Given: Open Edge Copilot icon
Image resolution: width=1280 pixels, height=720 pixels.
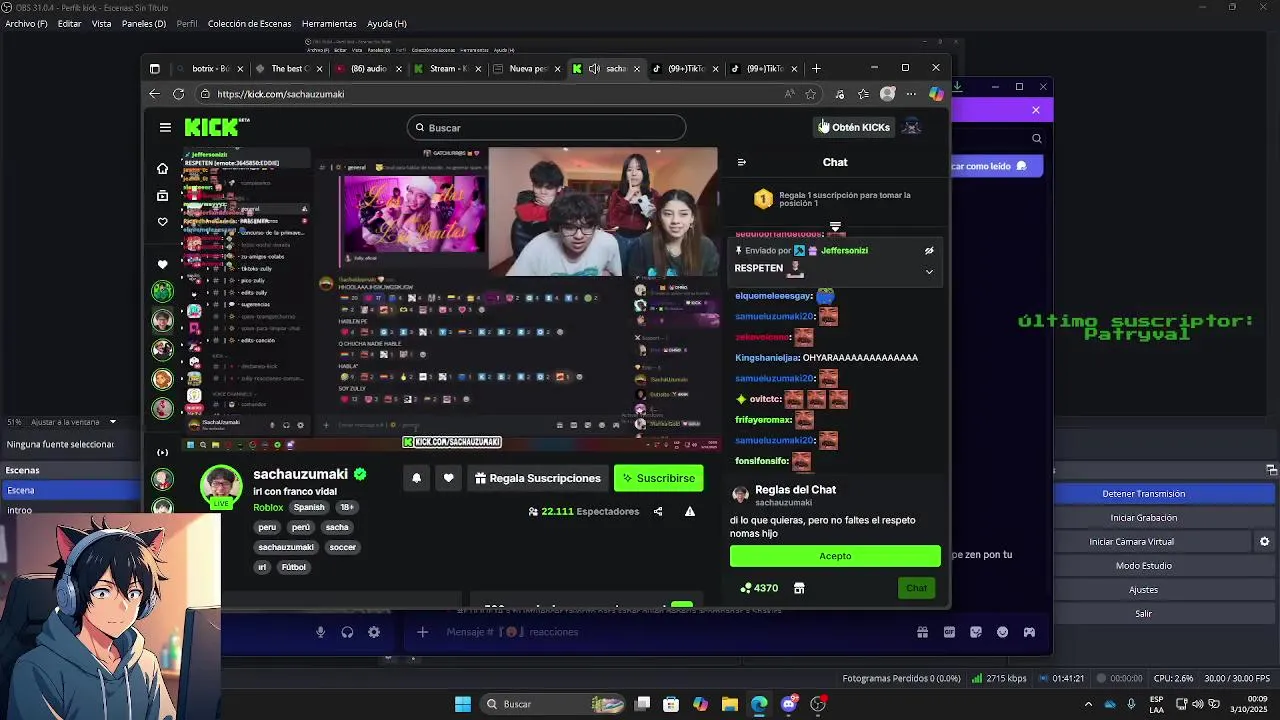Looking at the screenshot, I should coord(936,94).
